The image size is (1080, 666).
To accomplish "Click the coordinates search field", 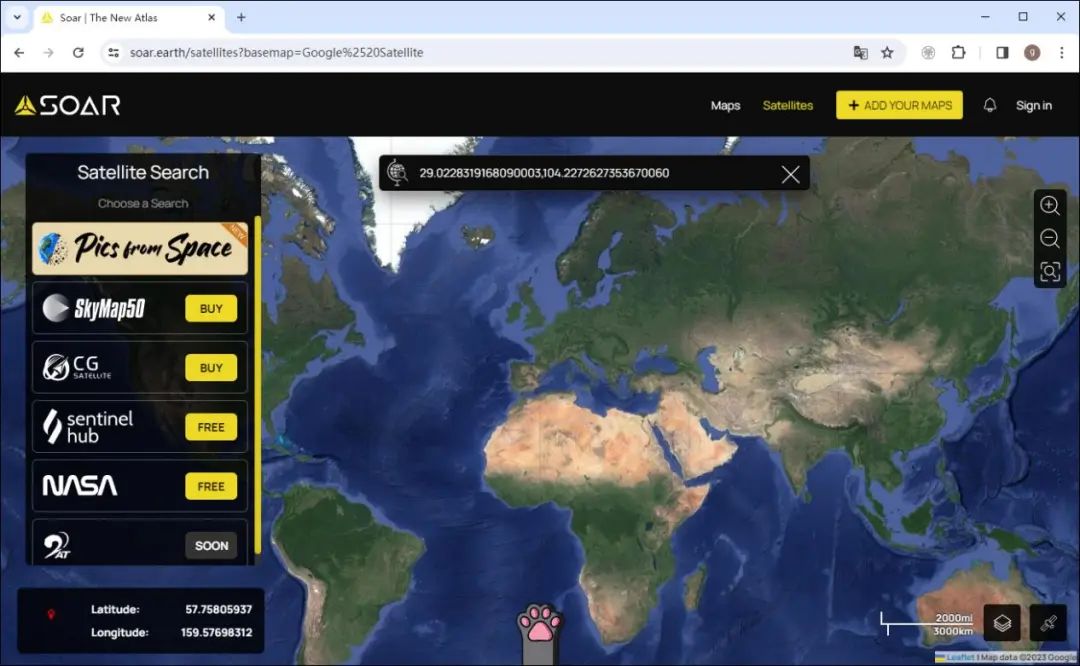I will click(594, 173).
